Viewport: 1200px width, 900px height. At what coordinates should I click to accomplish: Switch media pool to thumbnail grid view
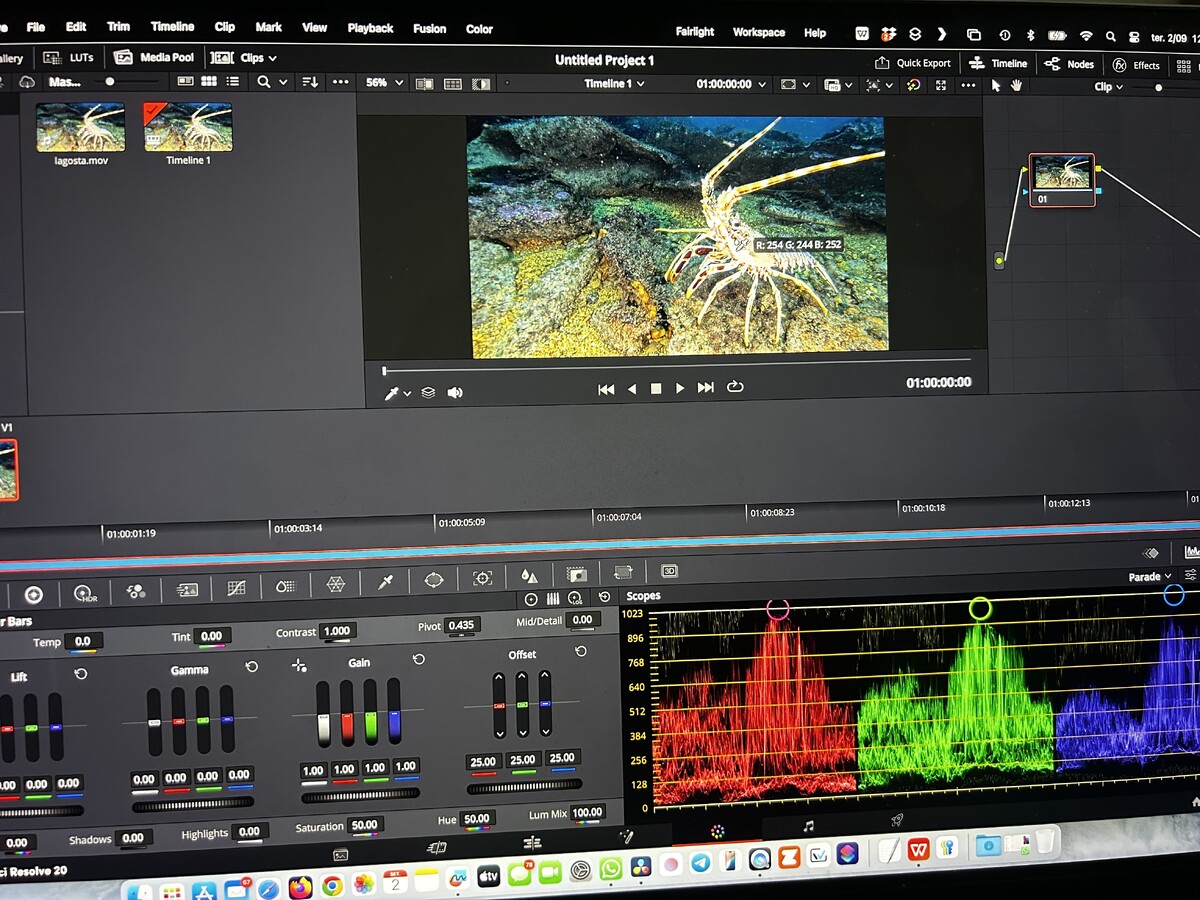209,81
